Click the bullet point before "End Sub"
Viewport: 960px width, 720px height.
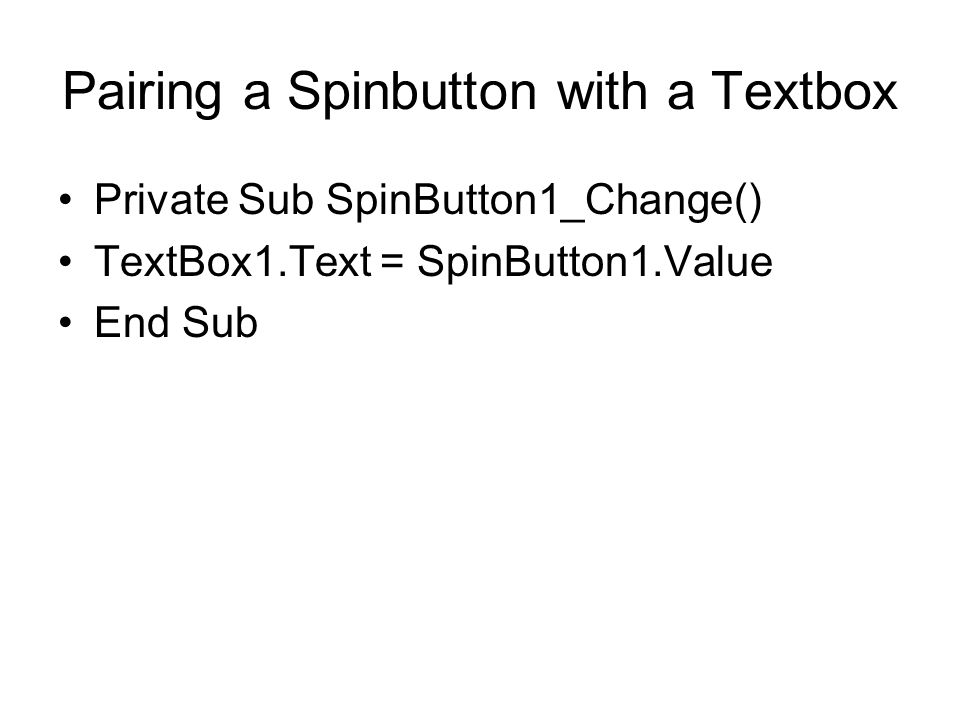tap(66, 323)
